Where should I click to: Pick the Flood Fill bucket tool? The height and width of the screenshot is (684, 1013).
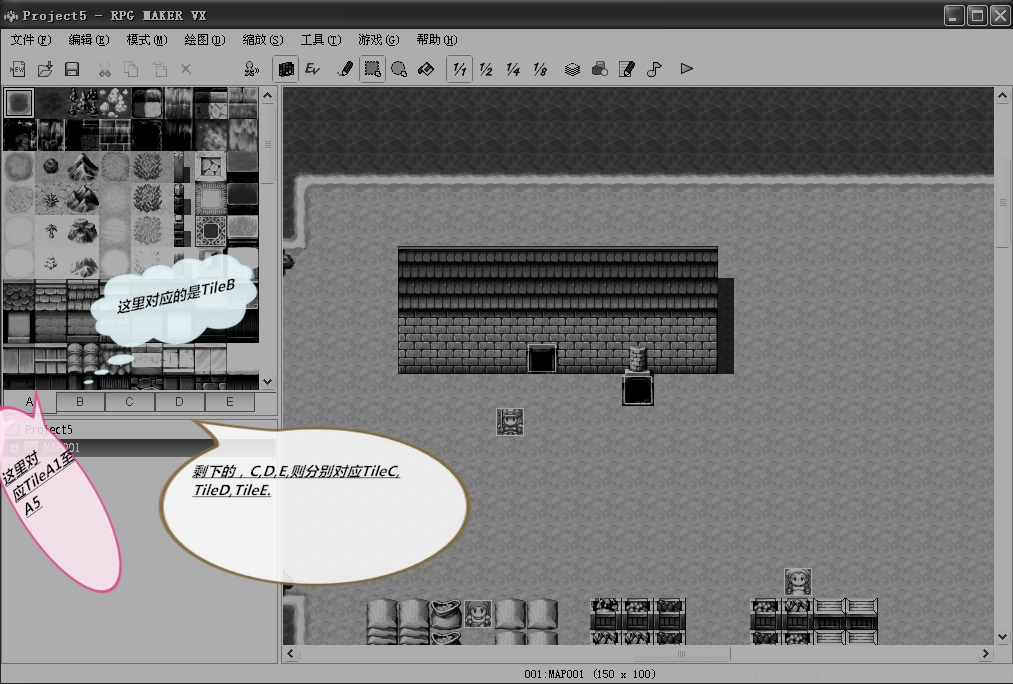[x=426, y=69]
